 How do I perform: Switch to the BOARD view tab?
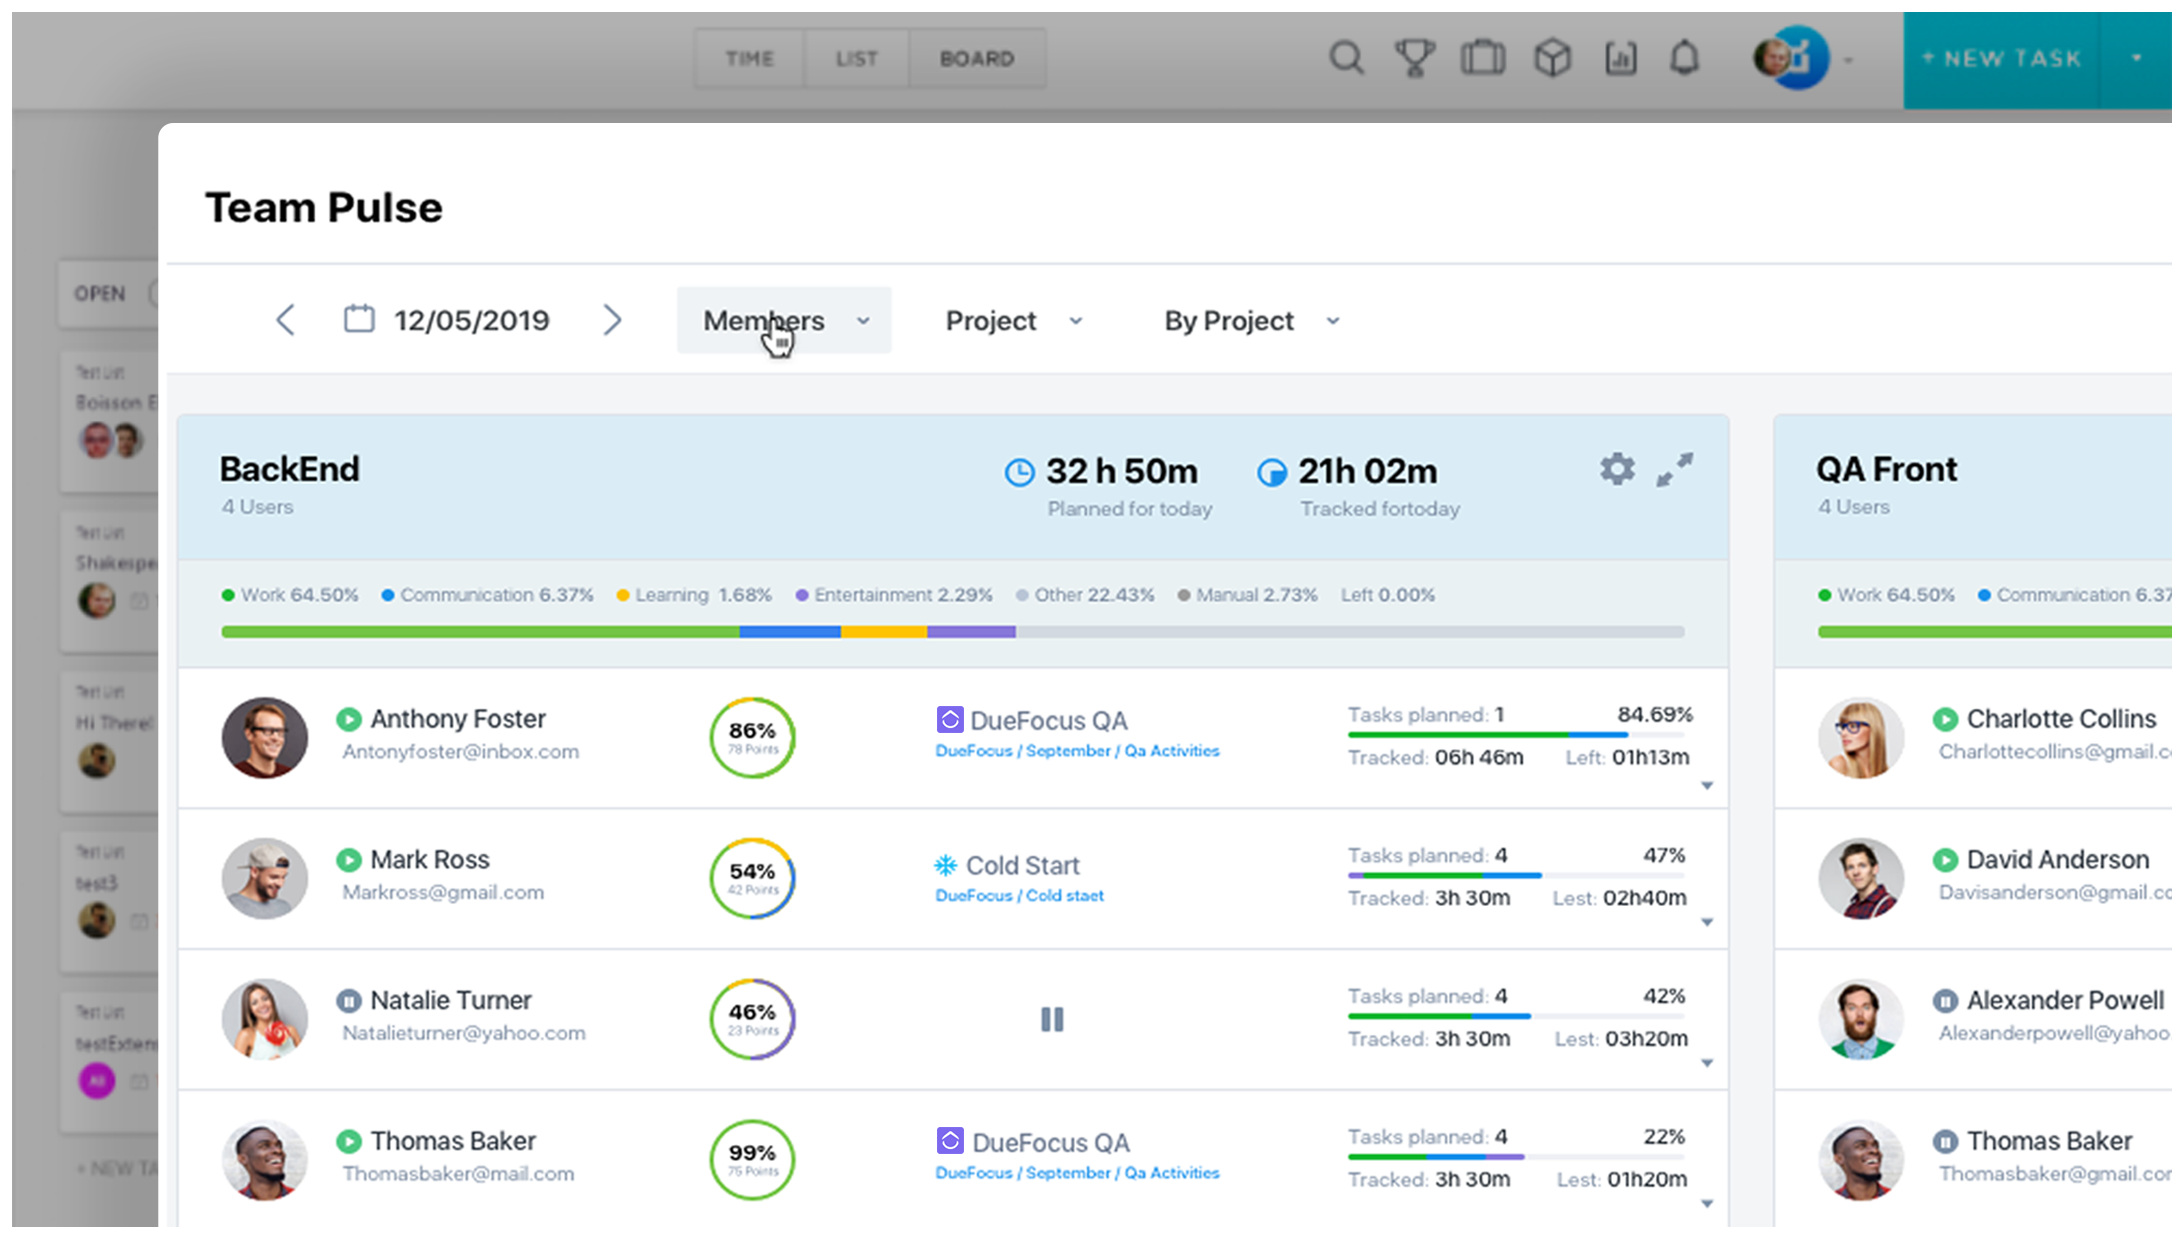976,59
